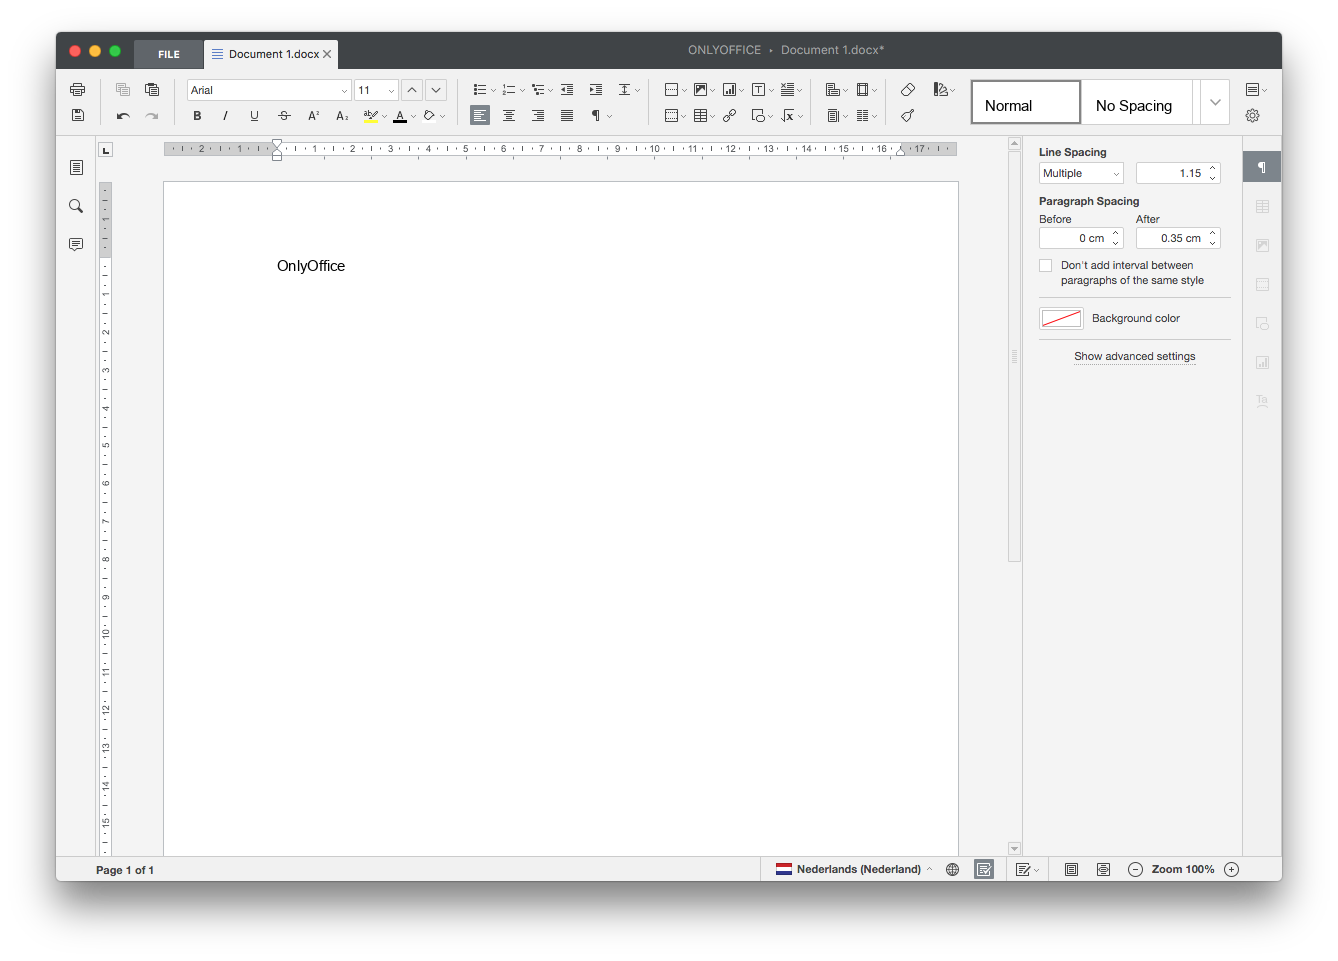Click the Save icon in toolbar
Image resolution: width=1338 pixels, height=961 pixels.
[77, 116]
